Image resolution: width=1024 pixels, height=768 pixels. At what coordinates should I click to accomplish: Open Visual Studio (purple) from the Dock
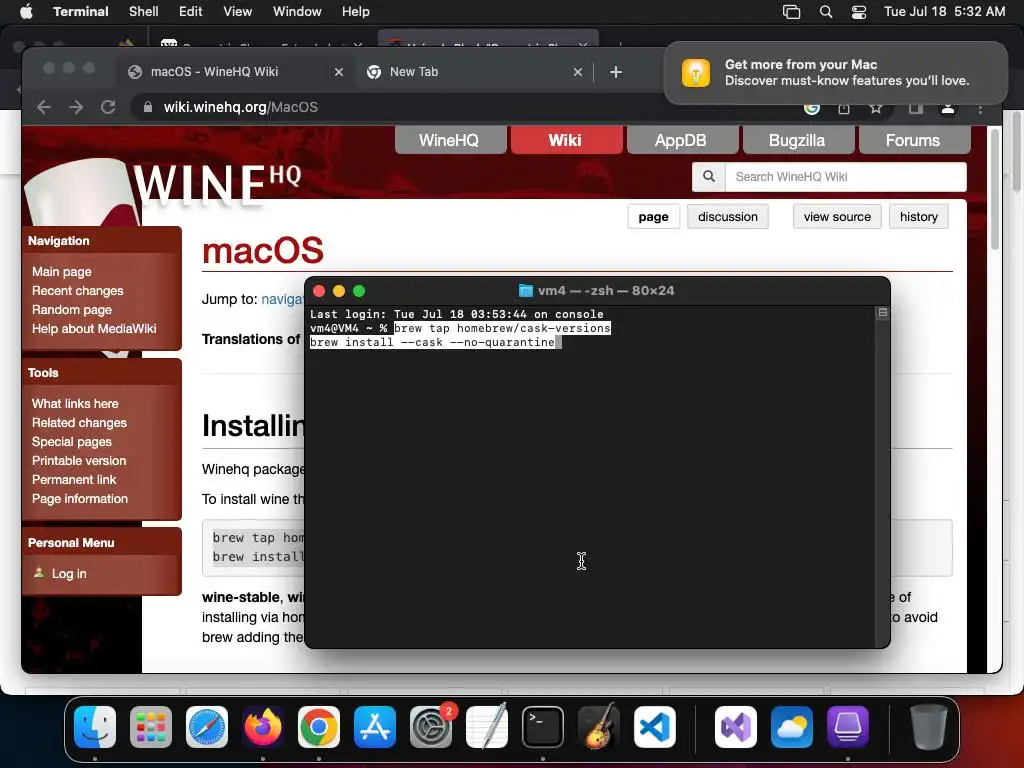[735, 727]
